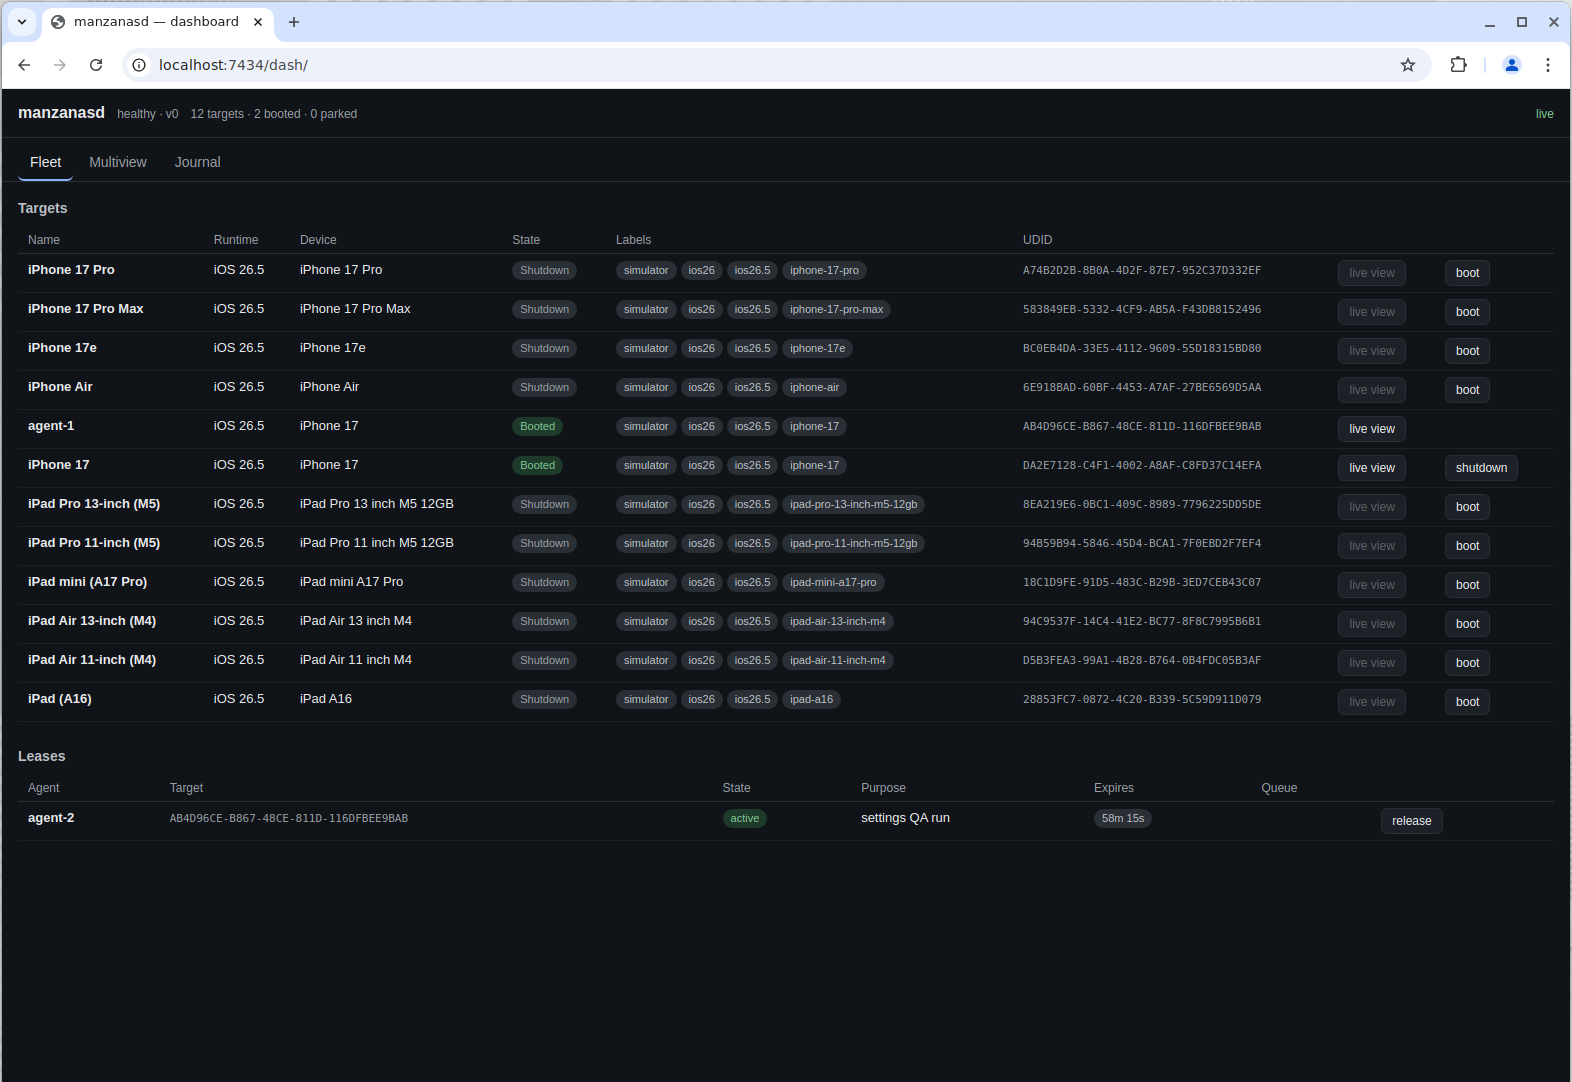Boot the iPad (A16) target
This screenshot has width=1572, height=1082.
(1467, 702)
